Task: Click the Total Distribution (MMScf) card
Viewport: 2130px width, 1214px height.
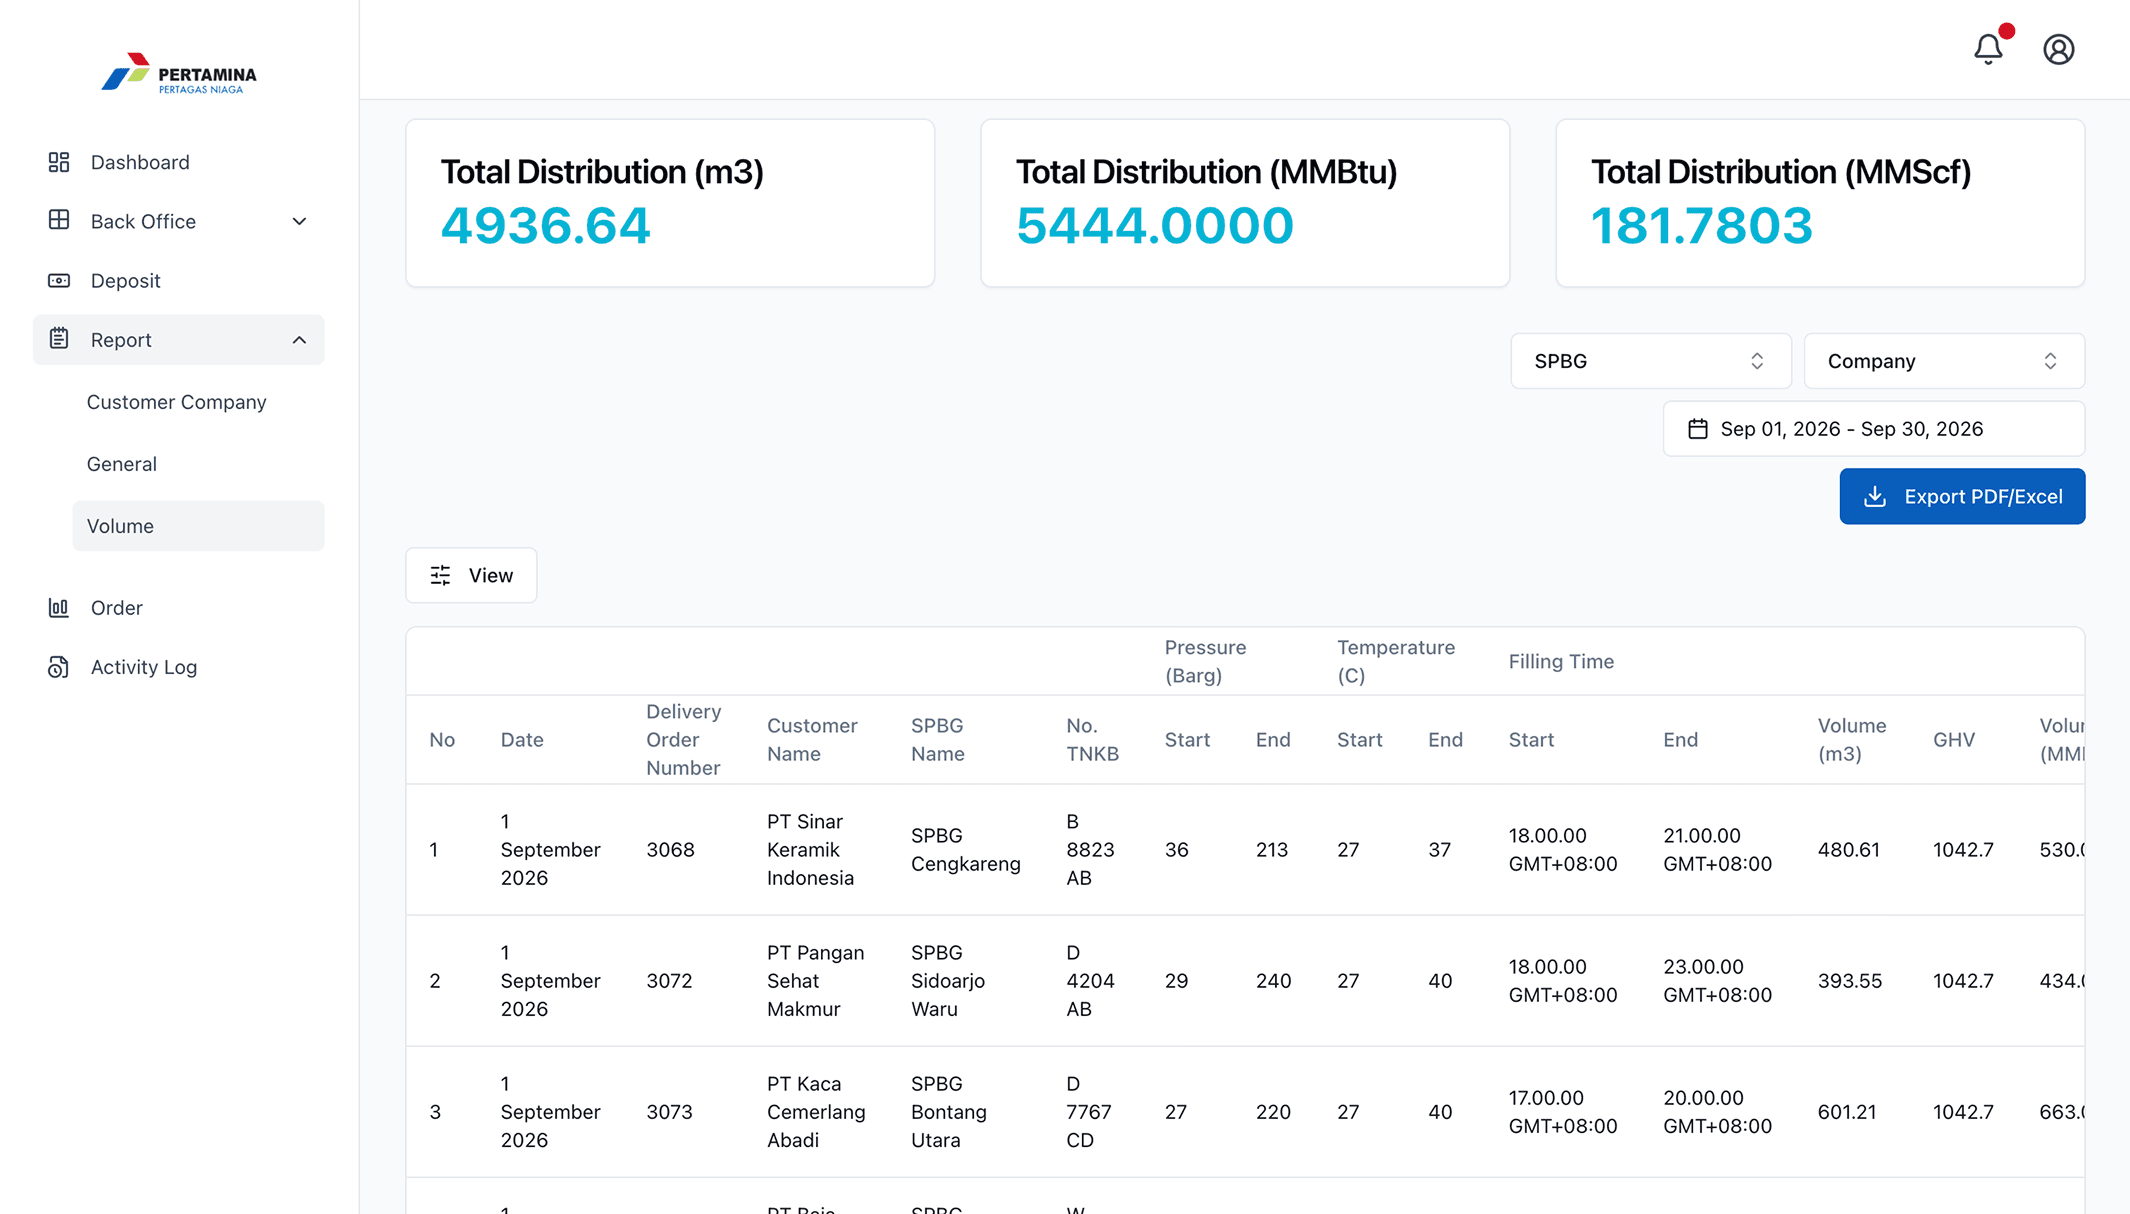Action: [1820, 203]
